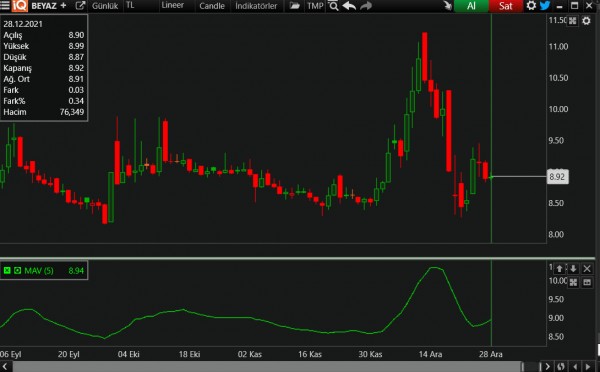This screenshot has height=372, width=600.
Task: Move MAV indicator panel up
Action: click(559, 269)
